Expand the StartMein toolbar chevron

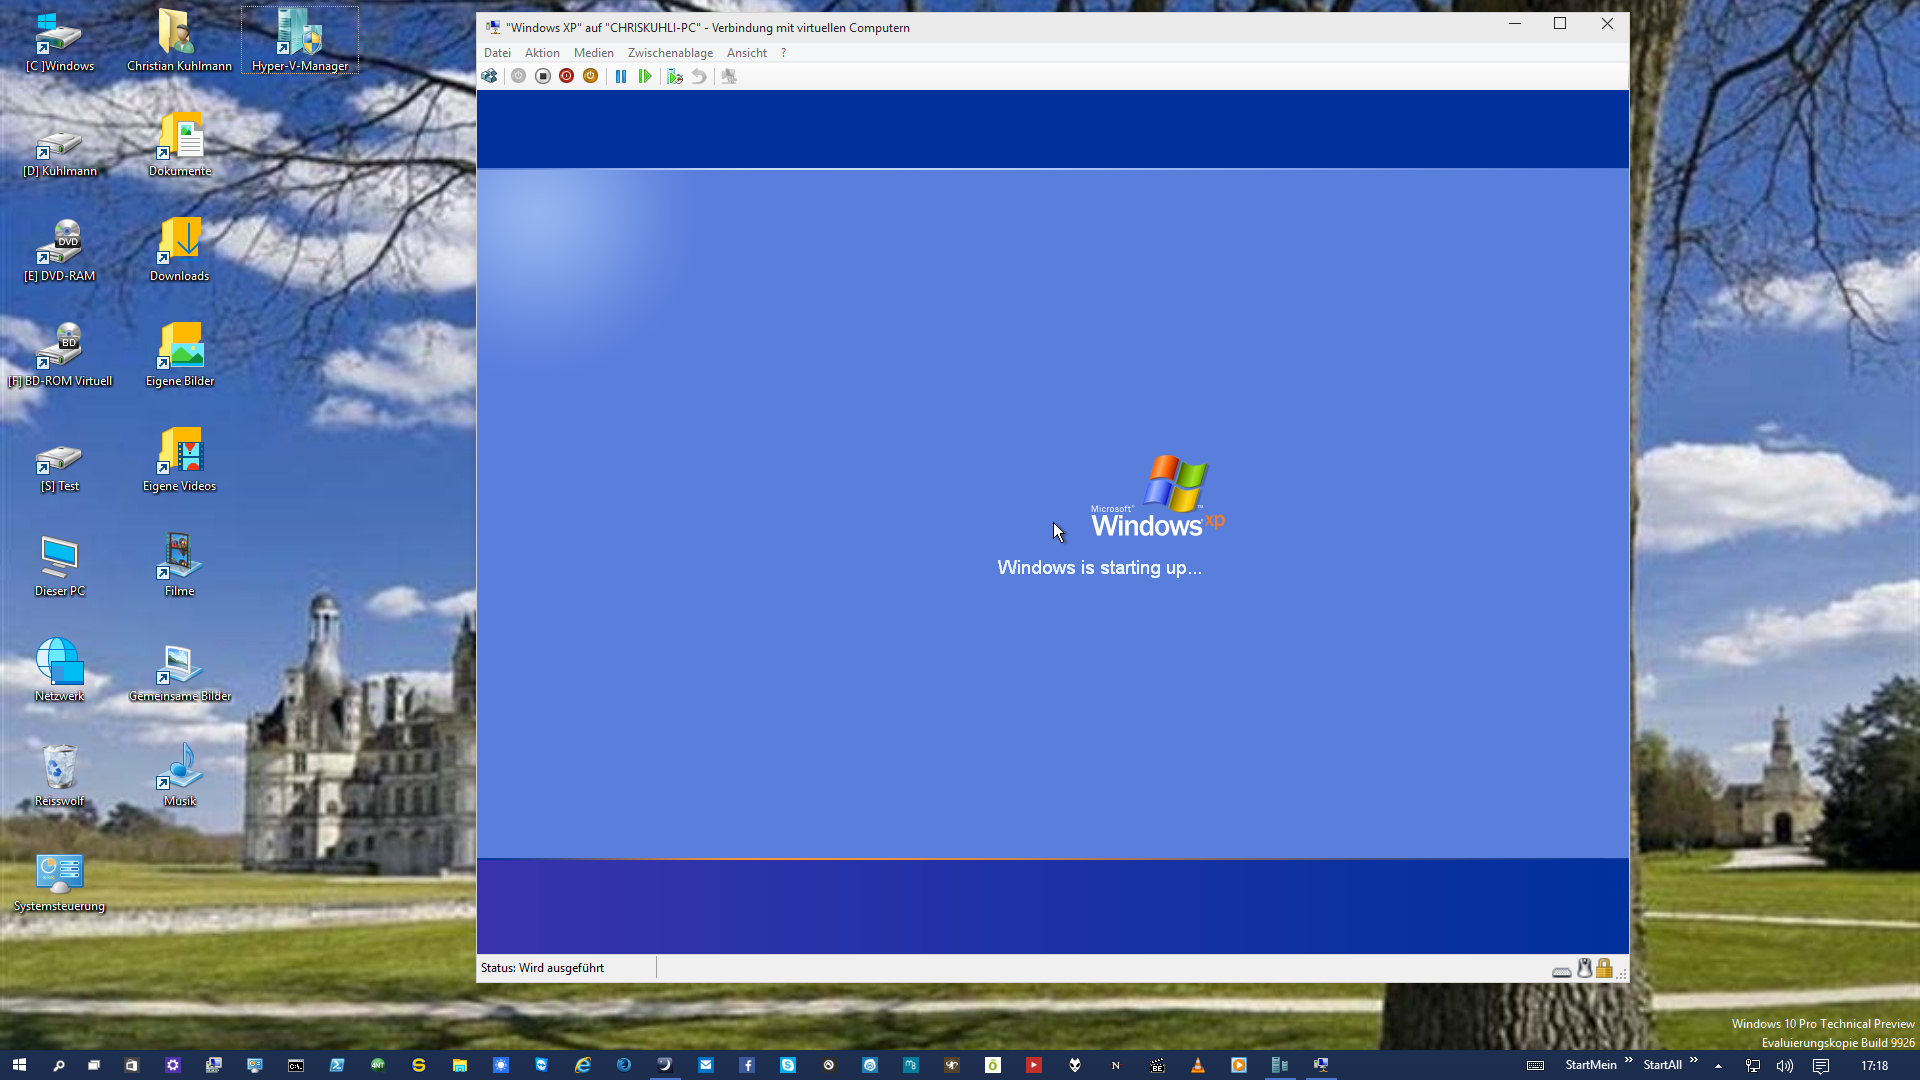tap(1629, 1060)
